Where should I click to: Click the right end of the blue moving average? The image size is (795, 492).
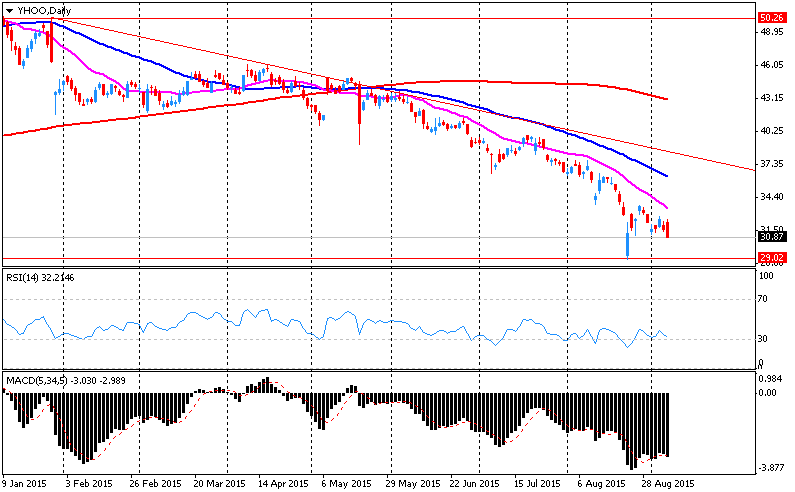tap(665, 175)
